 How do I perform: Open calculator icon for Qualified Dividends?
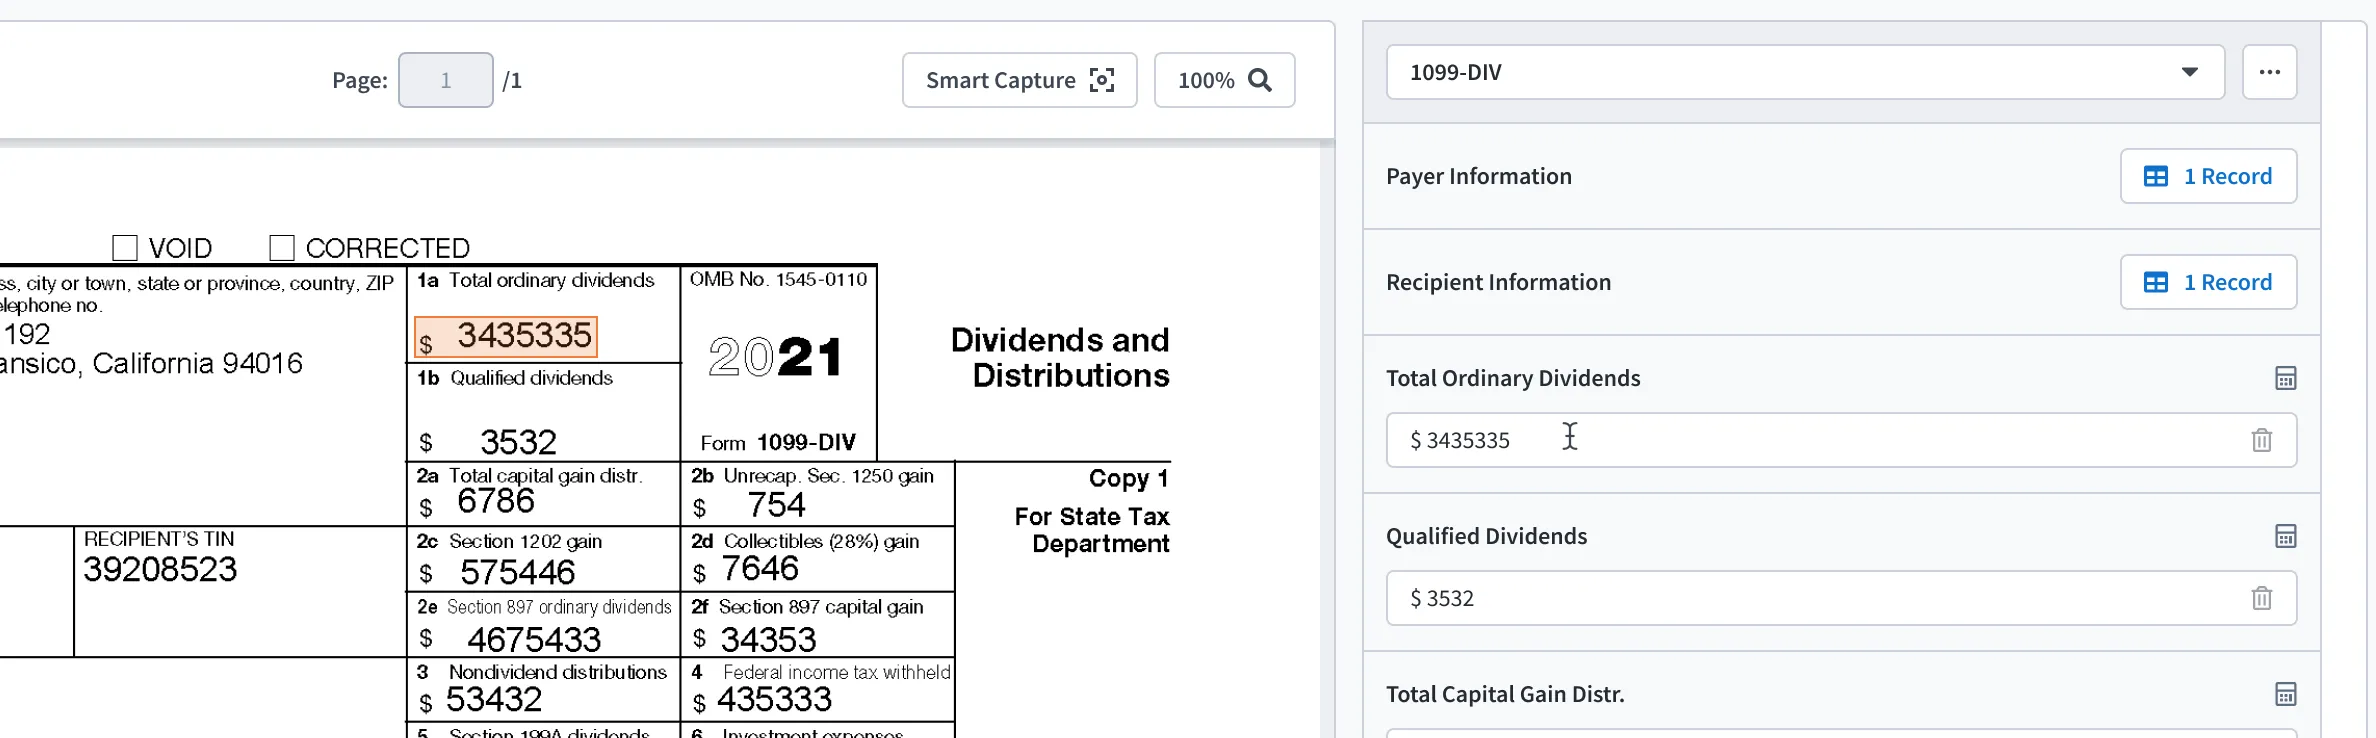pyautogui.click(x=2285, y=536)
